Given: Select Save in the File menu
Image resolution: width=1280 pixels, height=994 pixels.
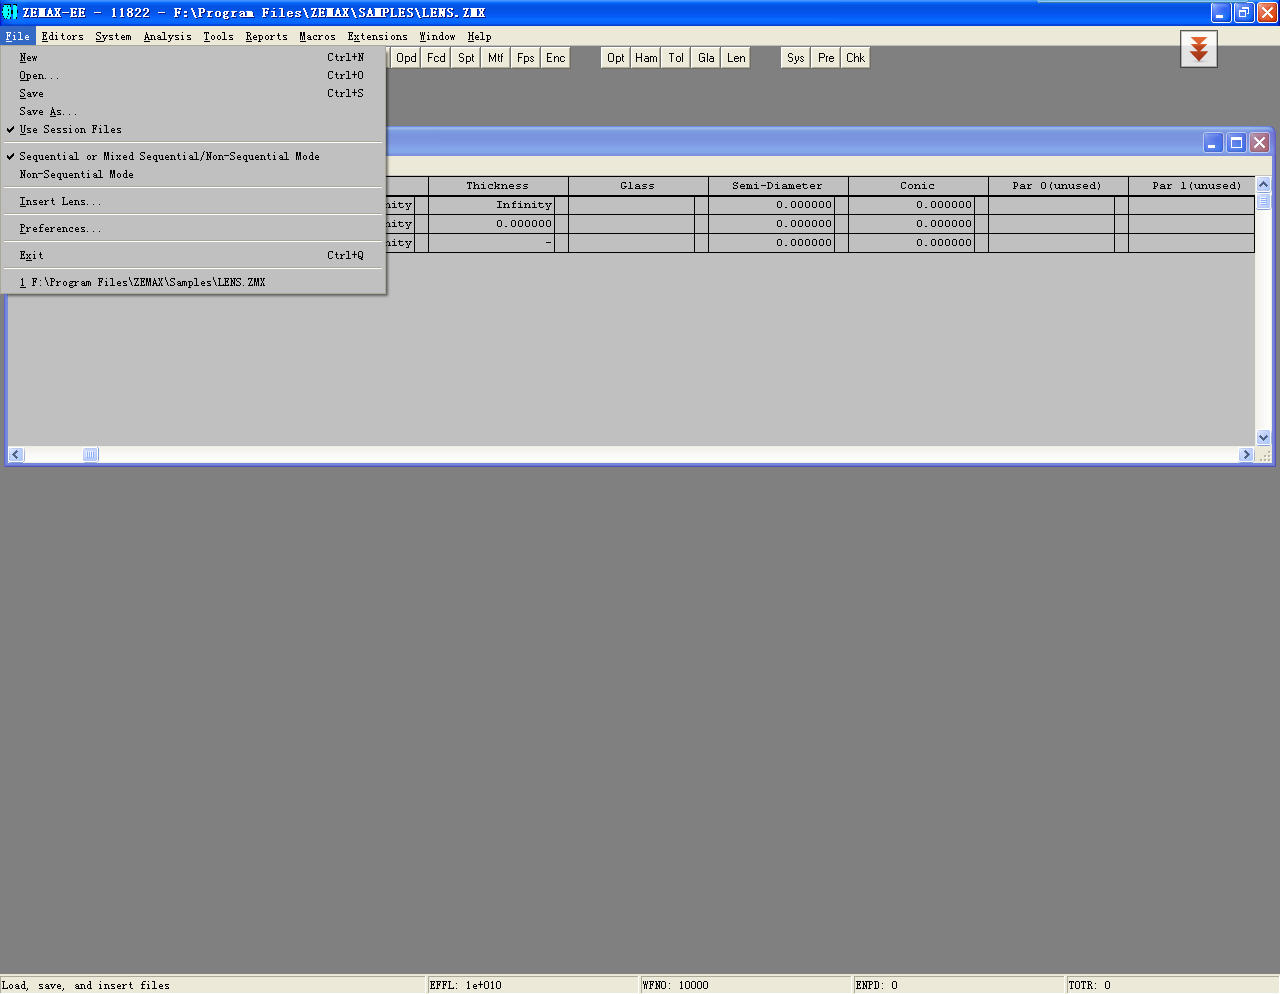Looking at the screenshot, I should [193, 94].
